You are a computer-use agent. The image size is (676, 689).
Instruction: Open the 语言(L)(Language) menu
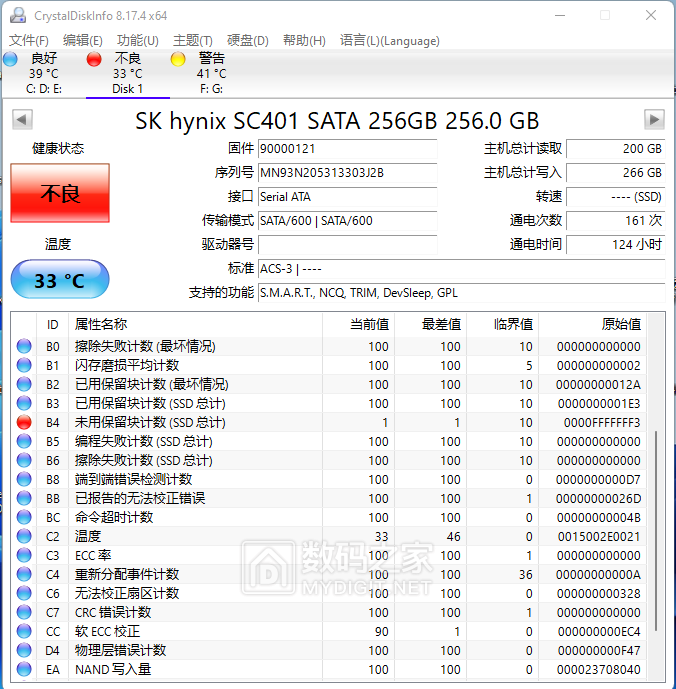(389, 41)
